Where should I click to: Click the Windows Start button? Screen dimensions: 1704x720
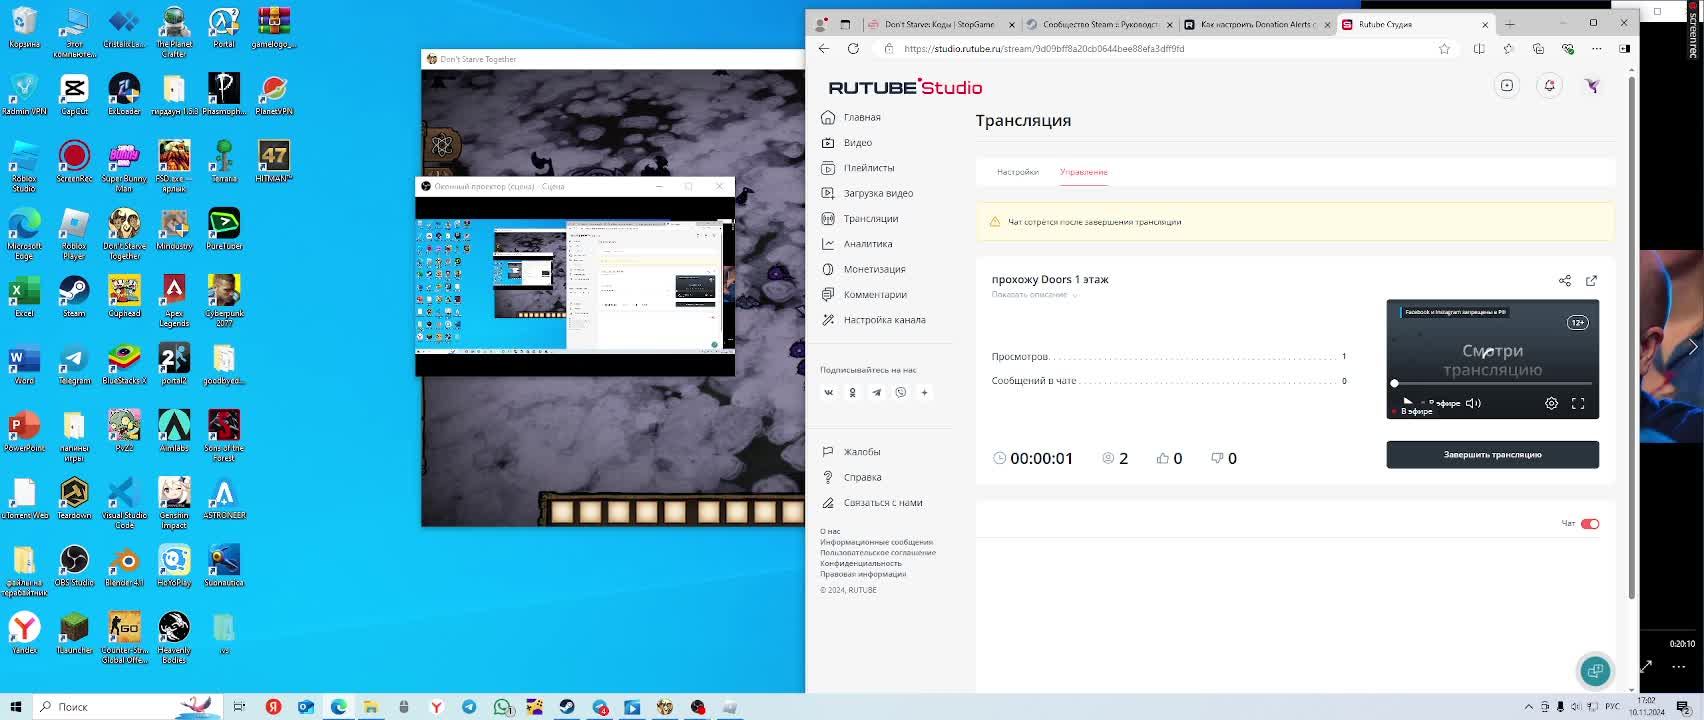click(x=15, y=707)
